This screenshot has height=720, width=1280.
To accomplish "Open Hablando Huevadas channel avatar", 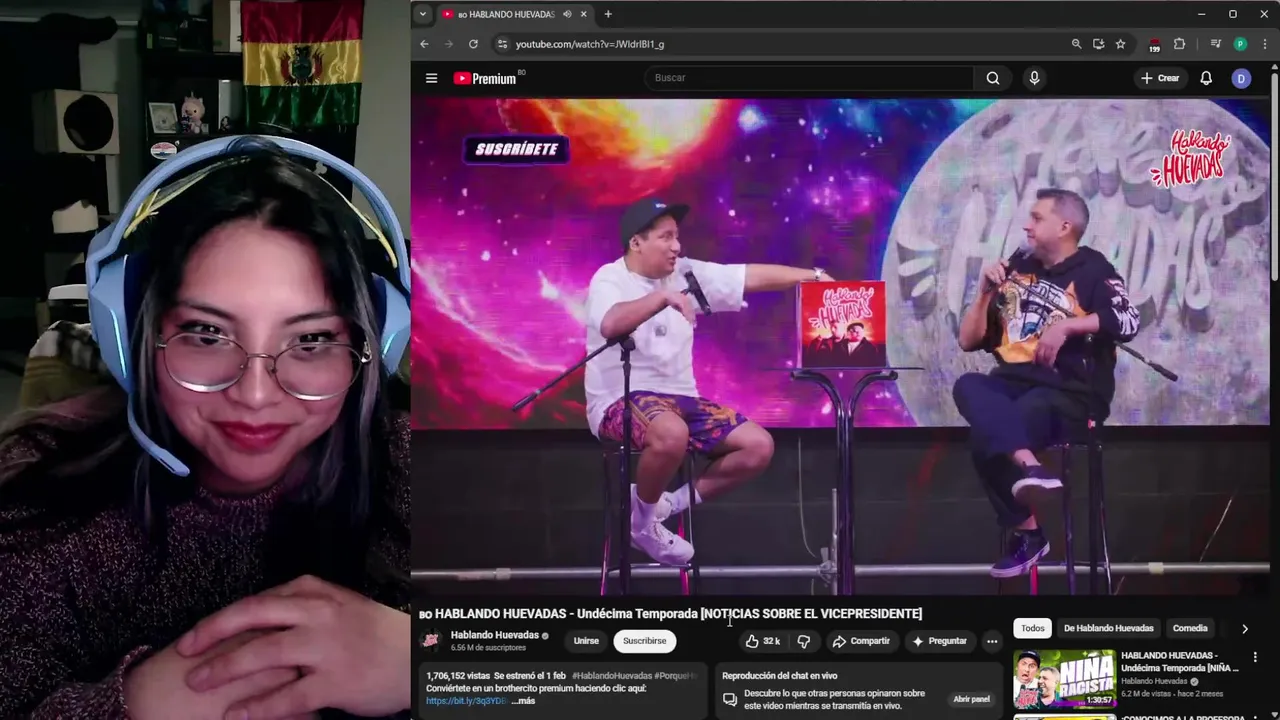I will point(430,641).
